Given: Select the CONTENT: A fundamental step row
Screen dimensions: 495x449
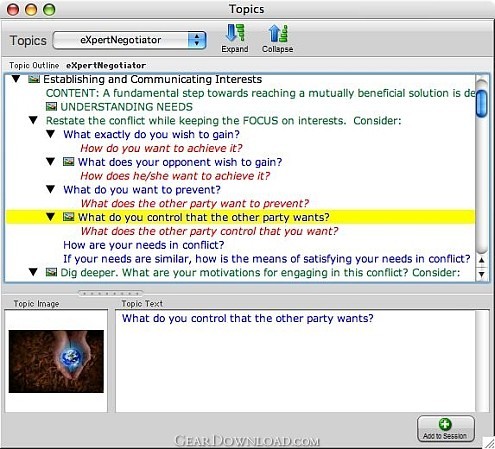Looking at the screenshot, I should (260, 93).
